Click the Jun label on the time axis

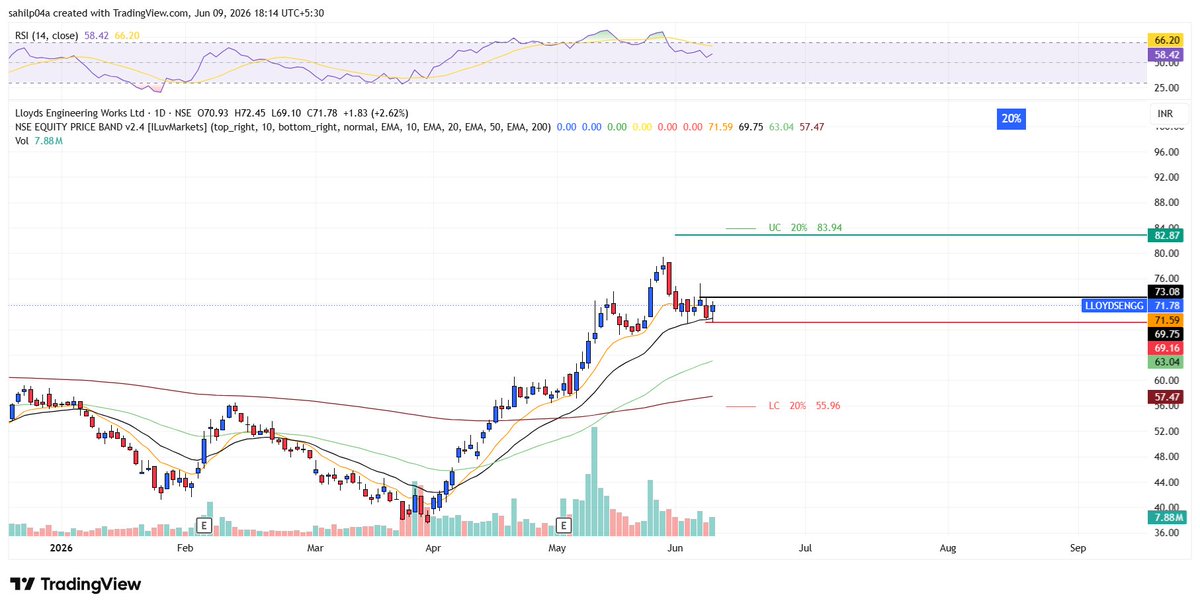tap(675, 549)
